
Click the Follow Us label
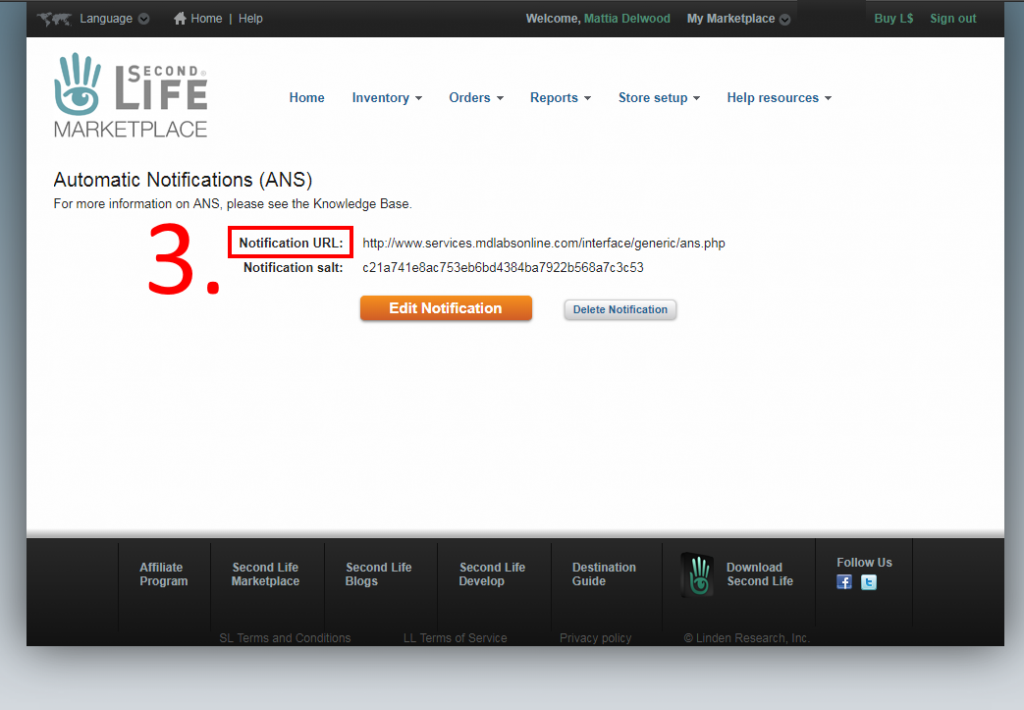click(864, 562)
